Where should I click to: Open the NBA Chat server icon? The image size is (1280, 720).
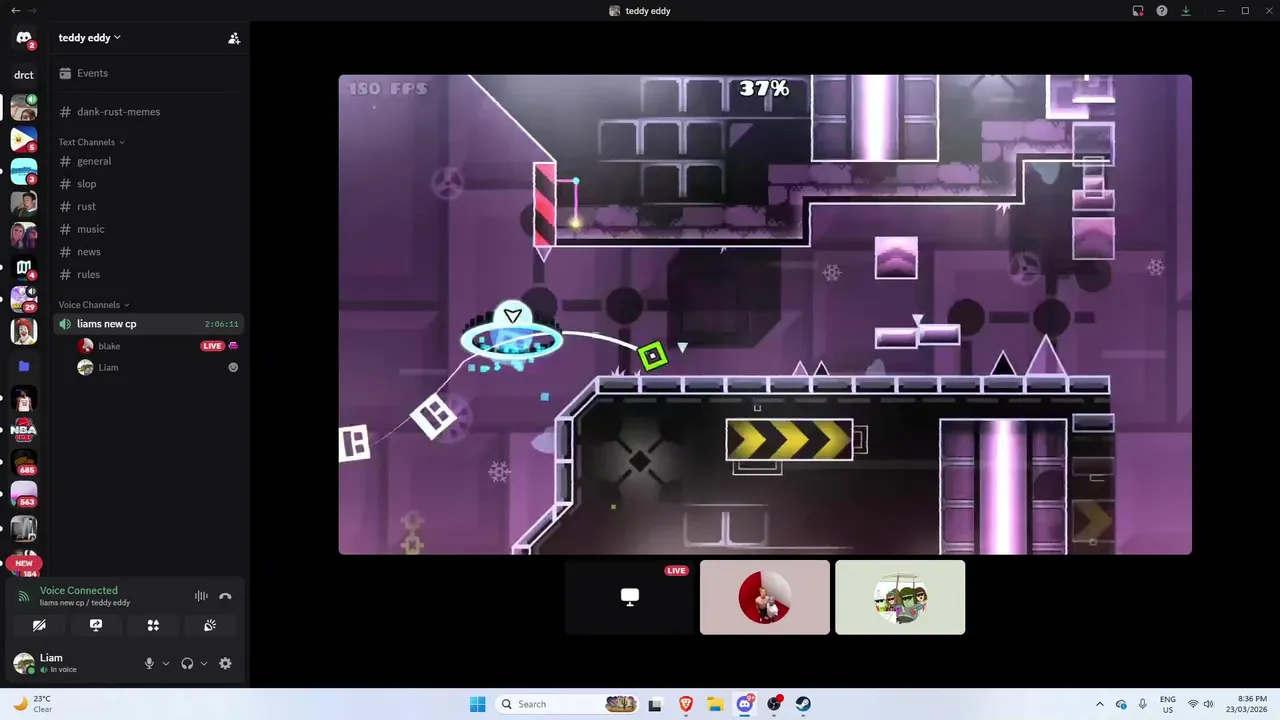(24, 430)
